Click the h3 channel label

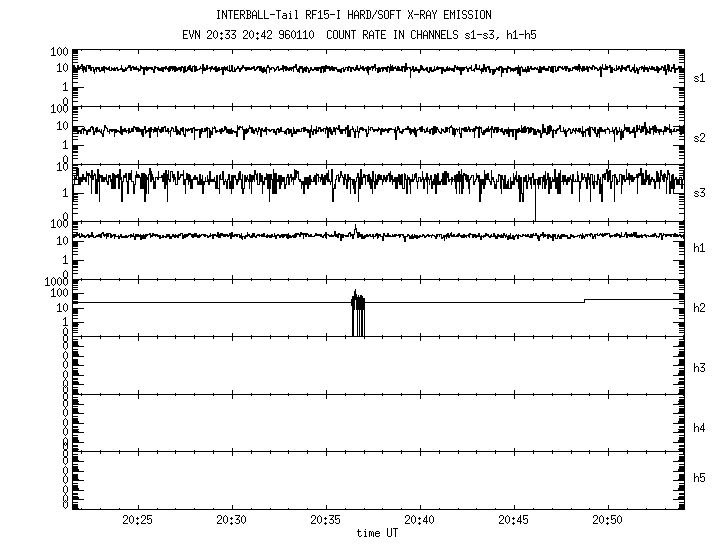[x=700, y=368]
